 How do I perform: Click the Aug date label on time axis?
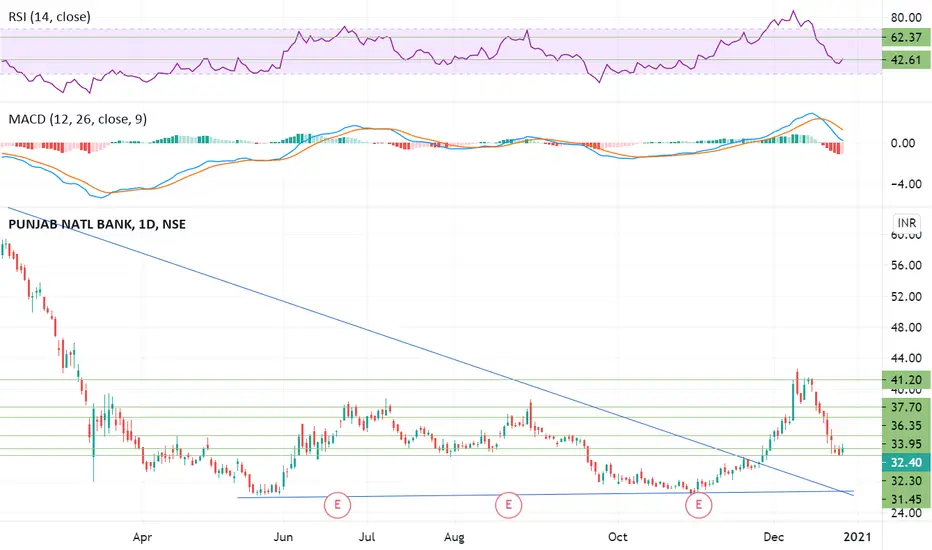tap(454, 538)
